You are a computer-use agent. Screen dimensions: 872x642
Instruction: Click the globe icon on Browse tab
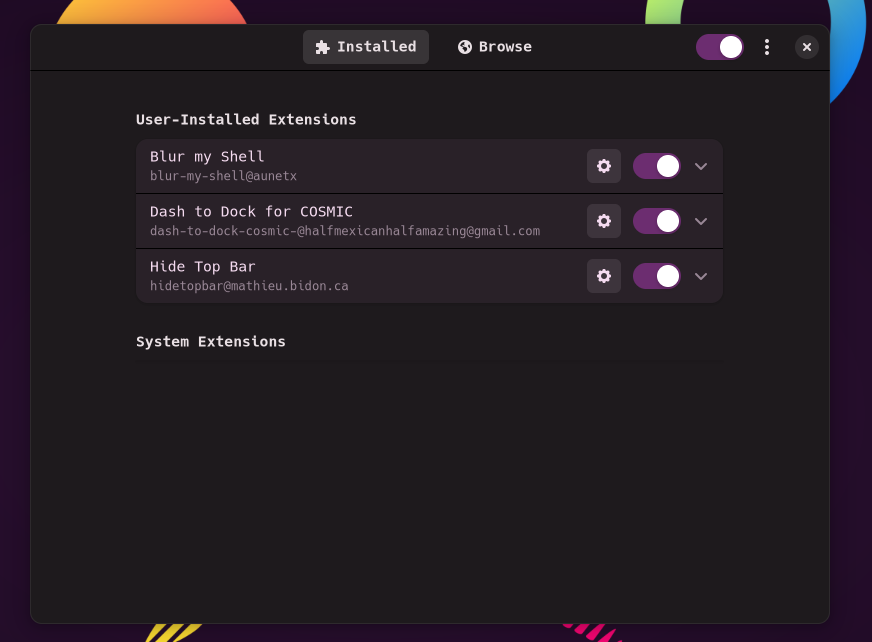coord(465,47)
